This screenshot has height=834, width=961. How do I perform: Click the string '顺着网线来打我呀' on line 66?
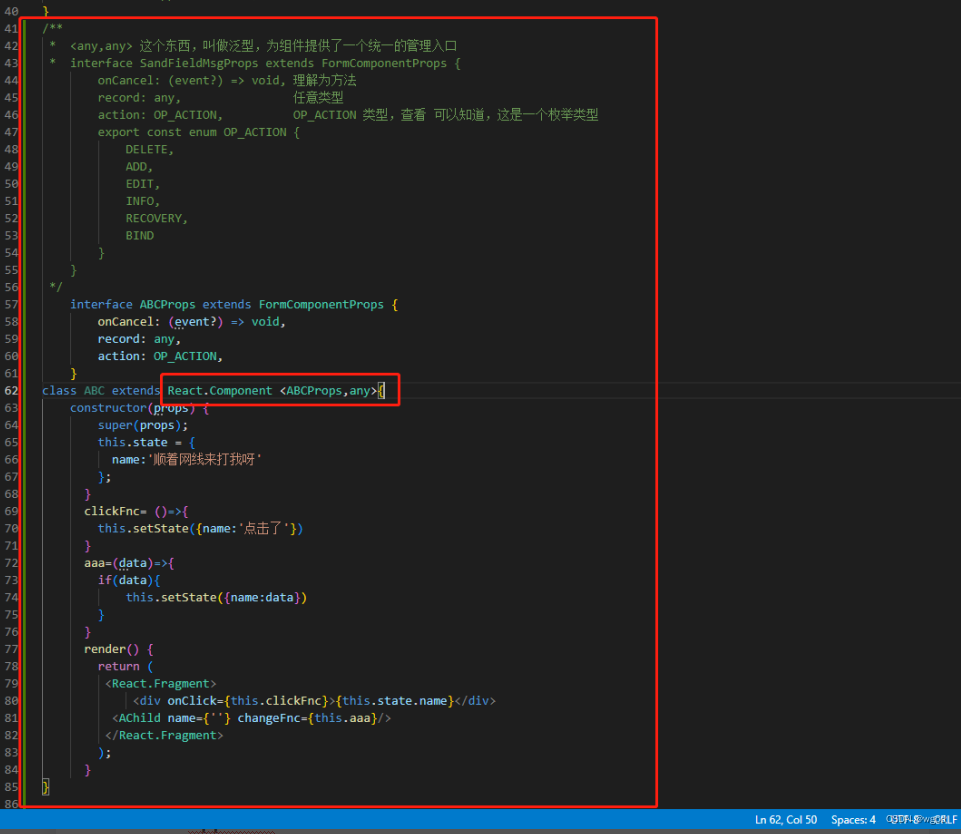pyautogui.click(x=205, y=460)
